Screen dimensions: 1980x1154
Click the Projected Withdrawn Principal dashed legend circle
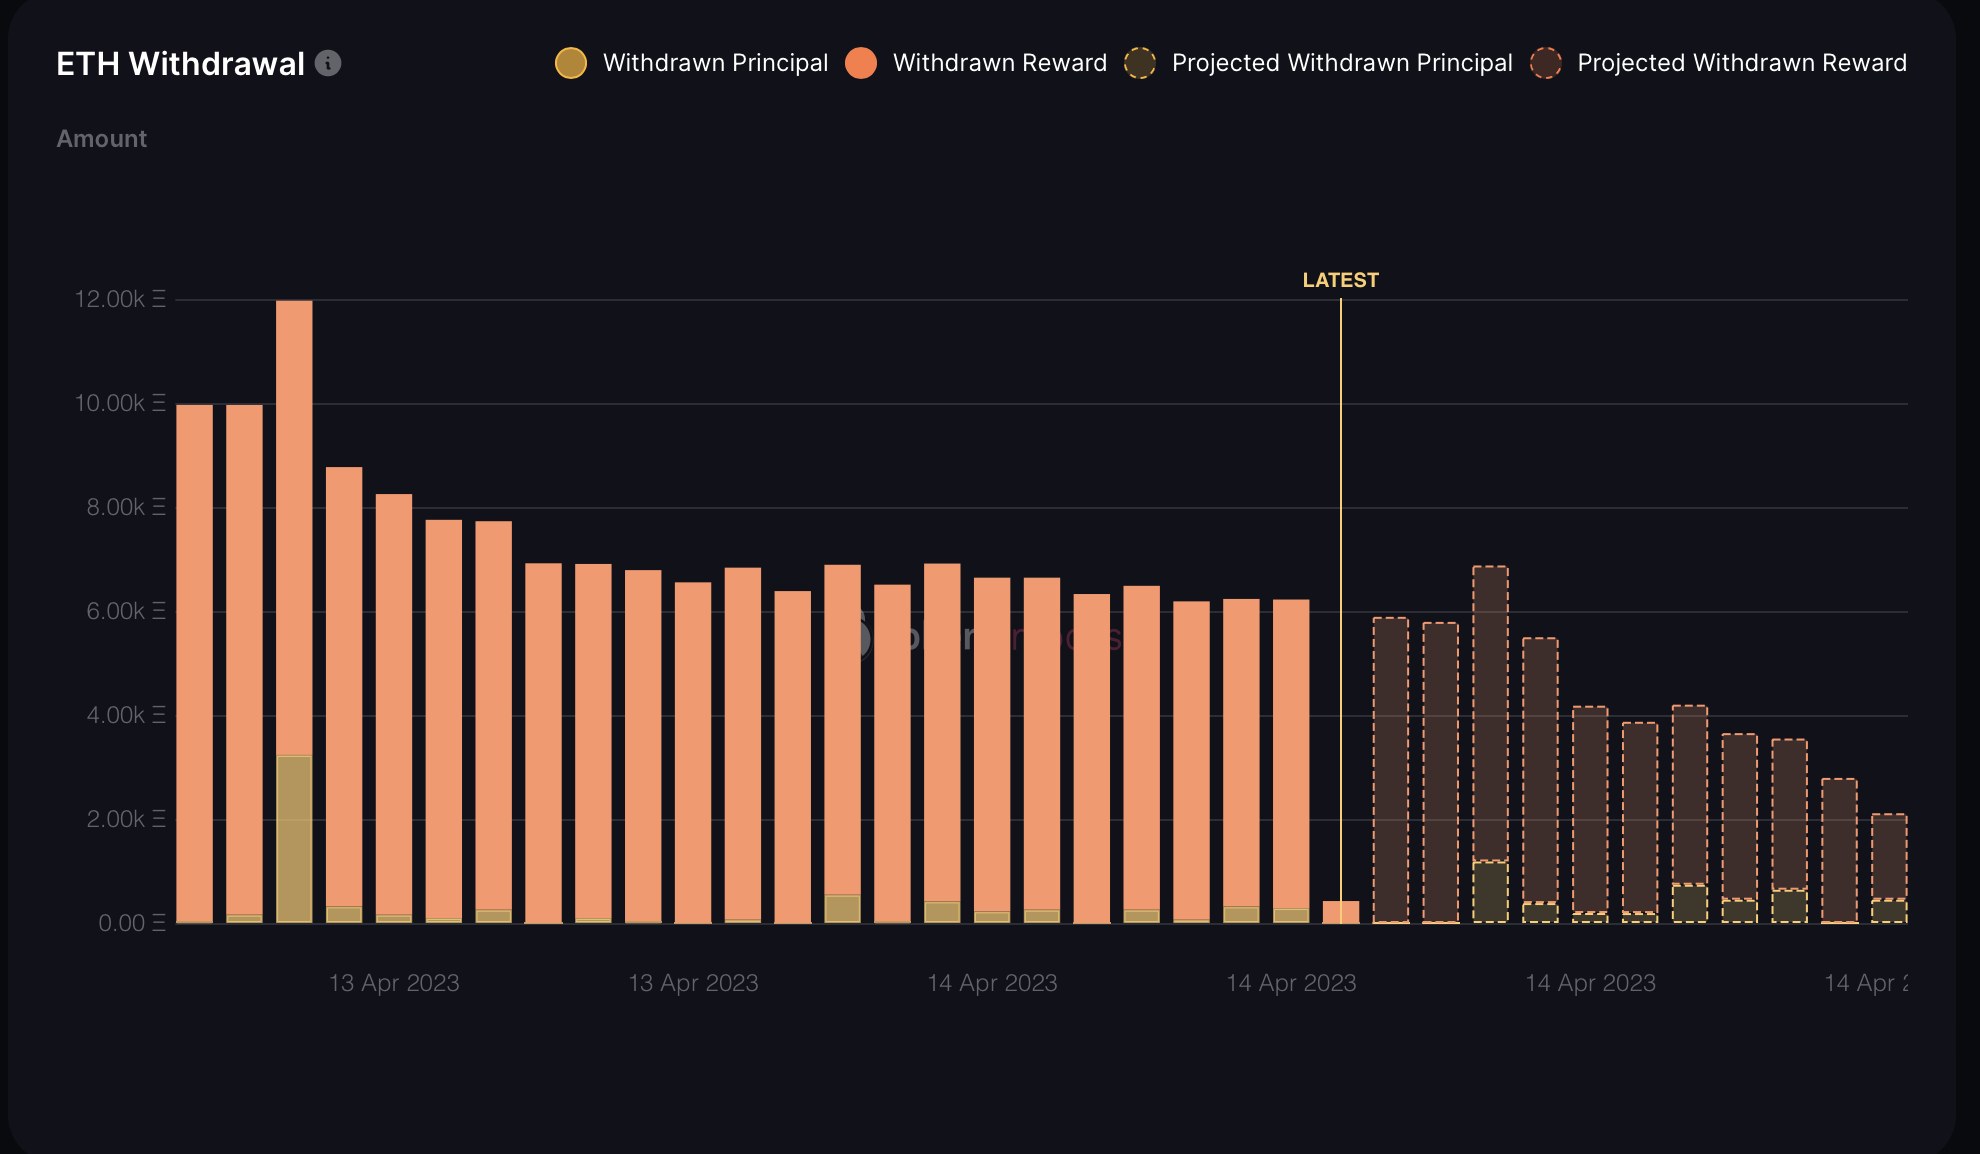[x=1140, y=62]
